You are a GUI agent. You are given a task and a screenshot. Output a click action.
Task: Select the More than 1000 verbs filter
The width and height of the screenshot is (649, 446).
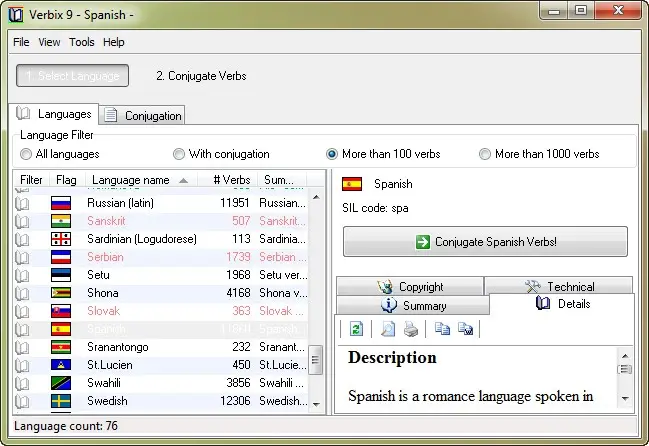coord(539,154)
